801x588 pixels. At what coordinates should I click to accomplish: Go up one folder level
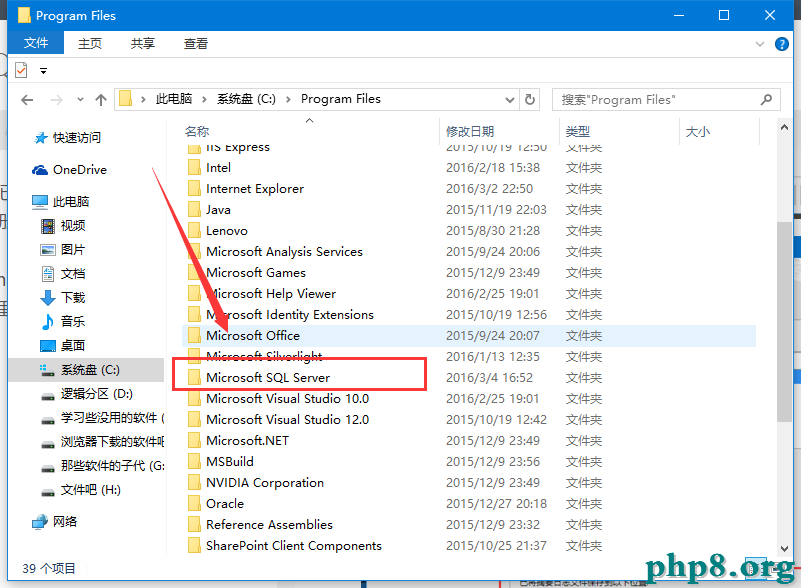tap(101, 100)
